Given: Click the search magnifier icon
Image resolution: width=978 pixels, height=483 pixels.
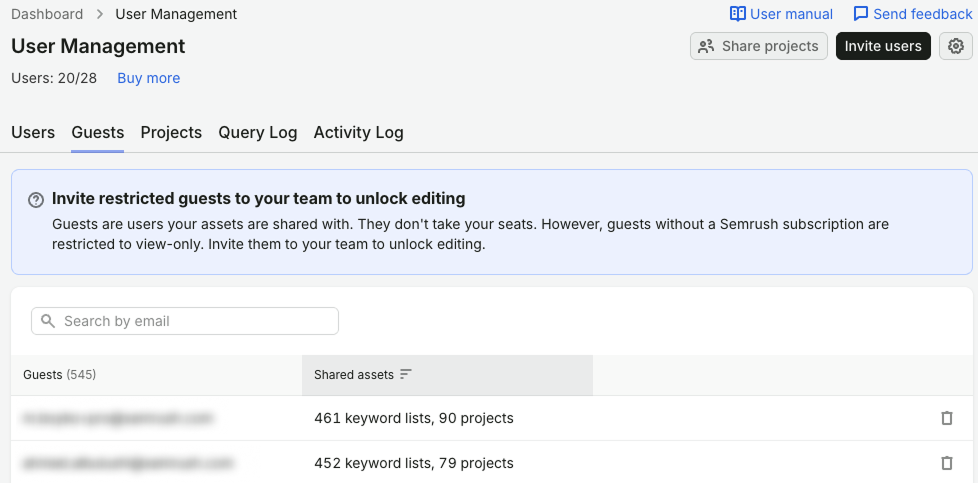Looking at the screenshot, I should [x=48, y=321].
